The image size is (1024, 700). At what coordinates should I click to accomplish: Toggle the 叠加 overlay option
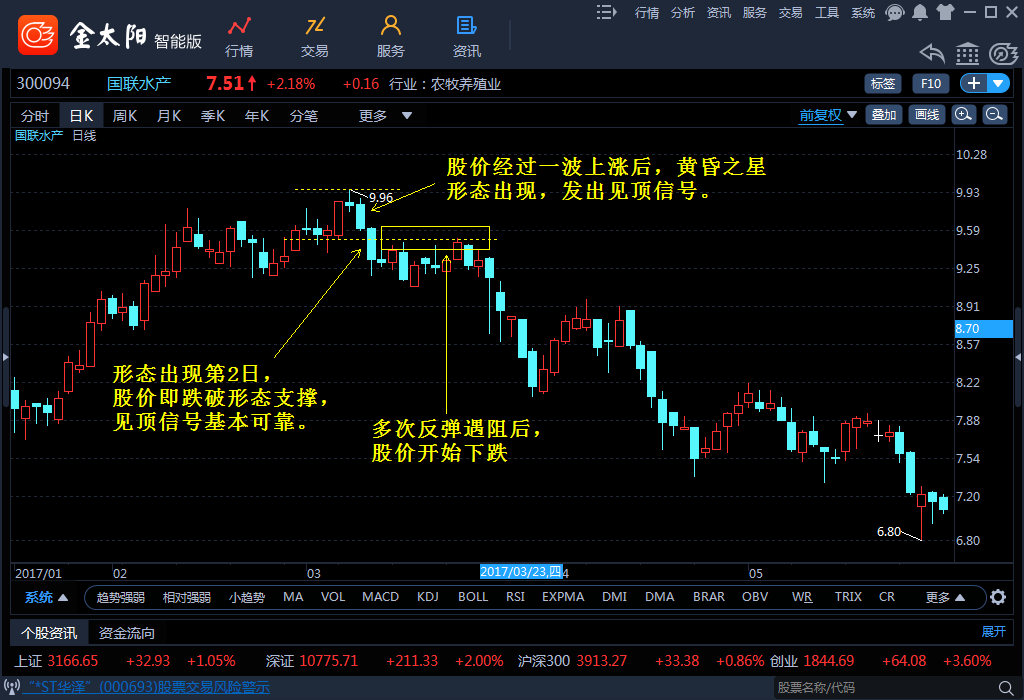tap(884, 115)
